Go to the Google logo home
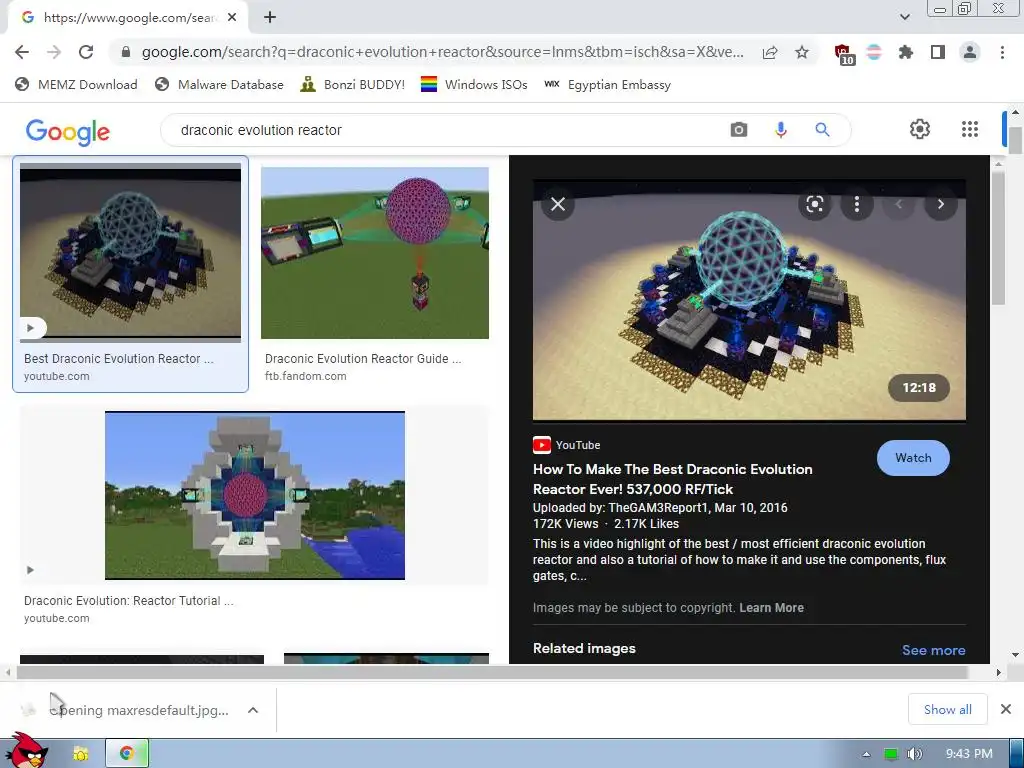The height and width of the screenshot is (768, 1024). (68, 131)
